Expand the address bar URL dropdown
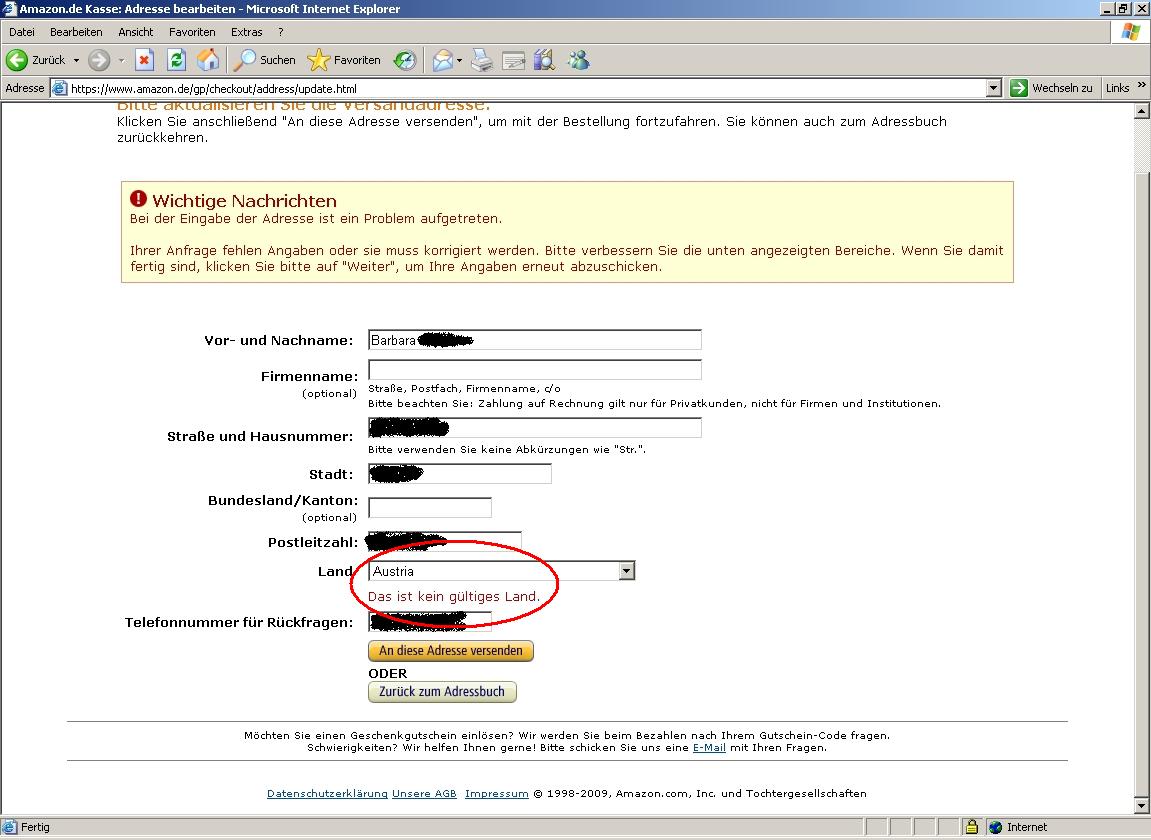 [x=993, y=88]
